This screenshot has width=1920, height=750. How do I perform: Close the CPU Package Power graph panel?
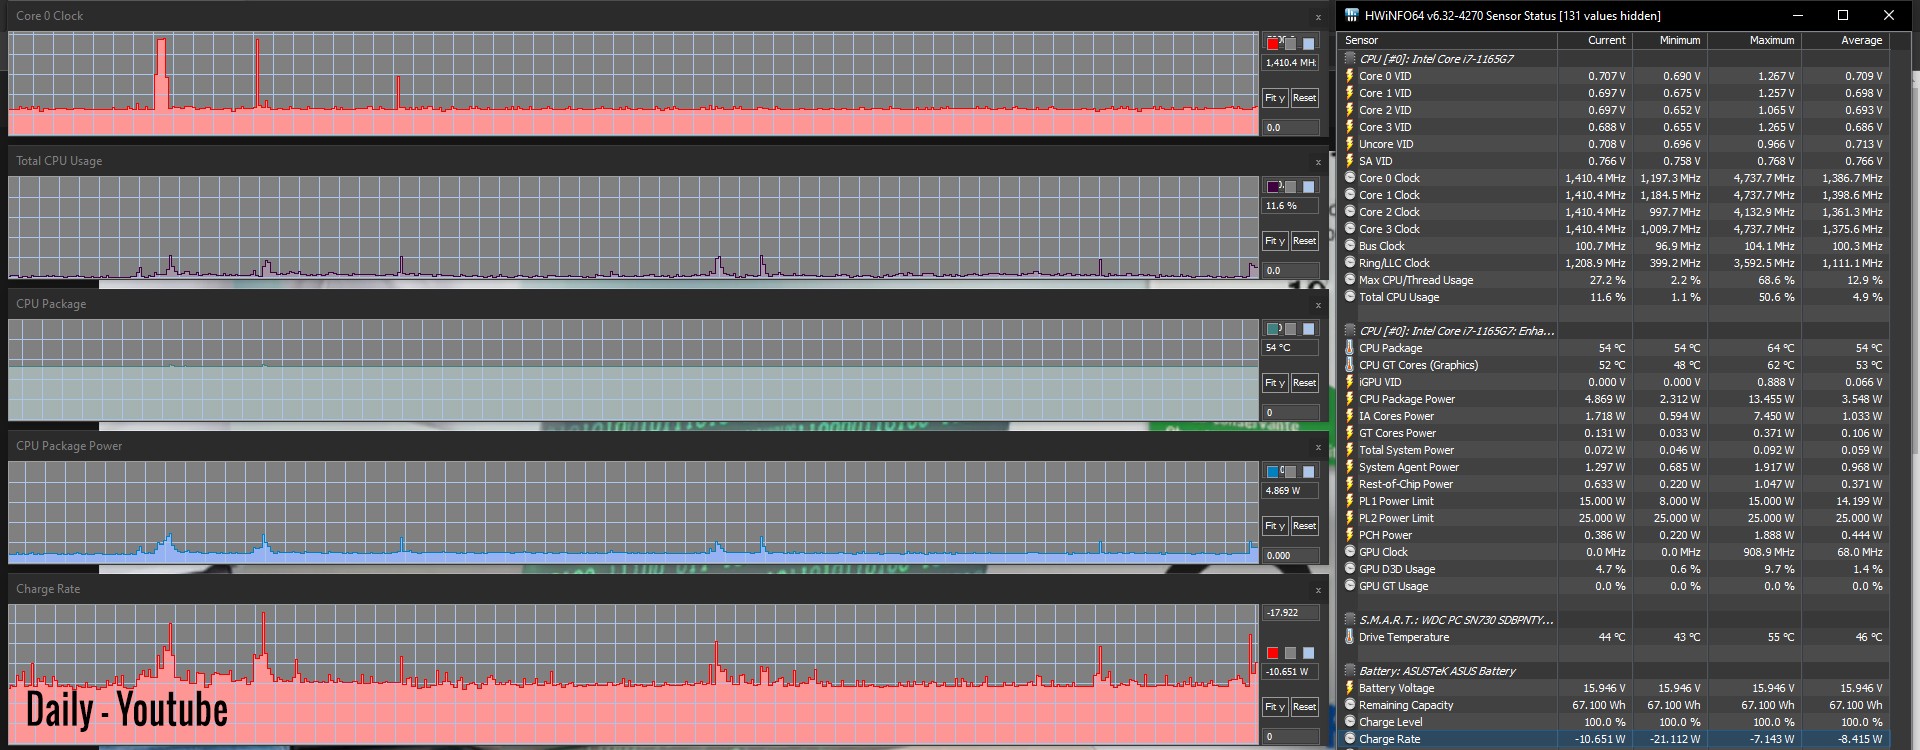(1318, 447)
